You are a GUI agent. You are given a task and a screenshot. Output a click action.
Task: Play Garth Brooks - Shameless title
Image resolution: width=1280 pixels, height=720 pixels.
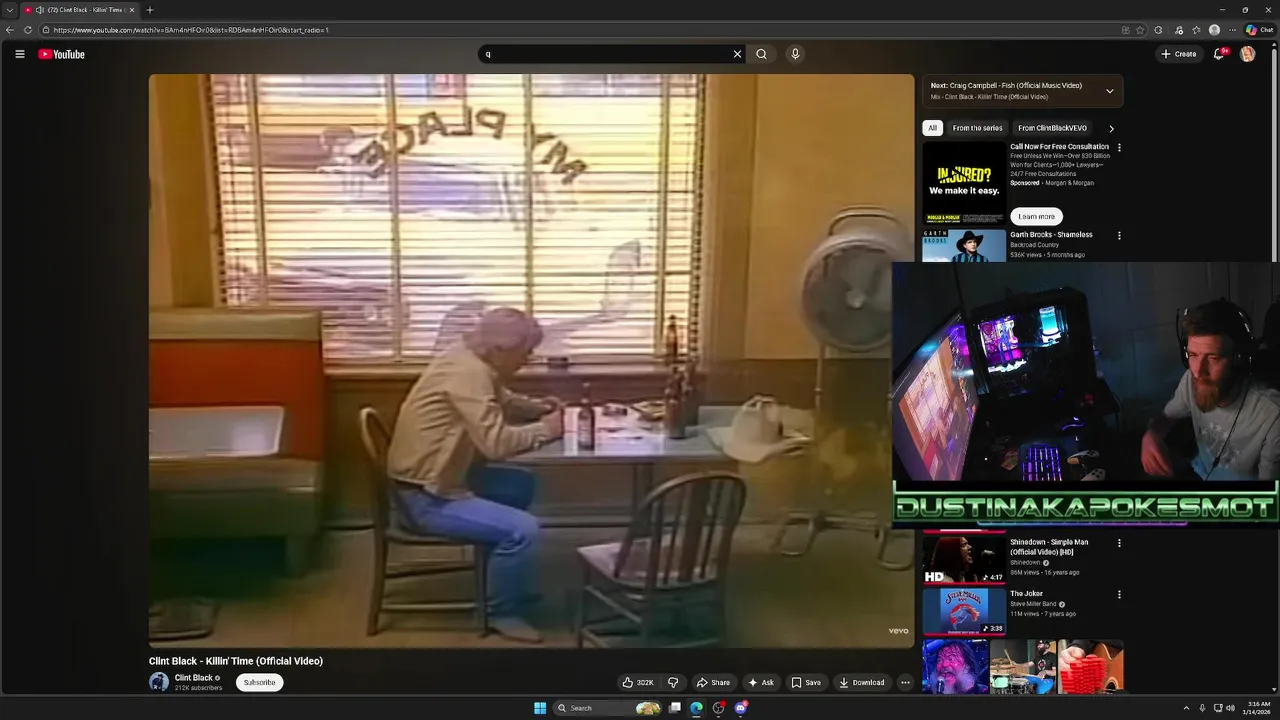coord(1051,235)
